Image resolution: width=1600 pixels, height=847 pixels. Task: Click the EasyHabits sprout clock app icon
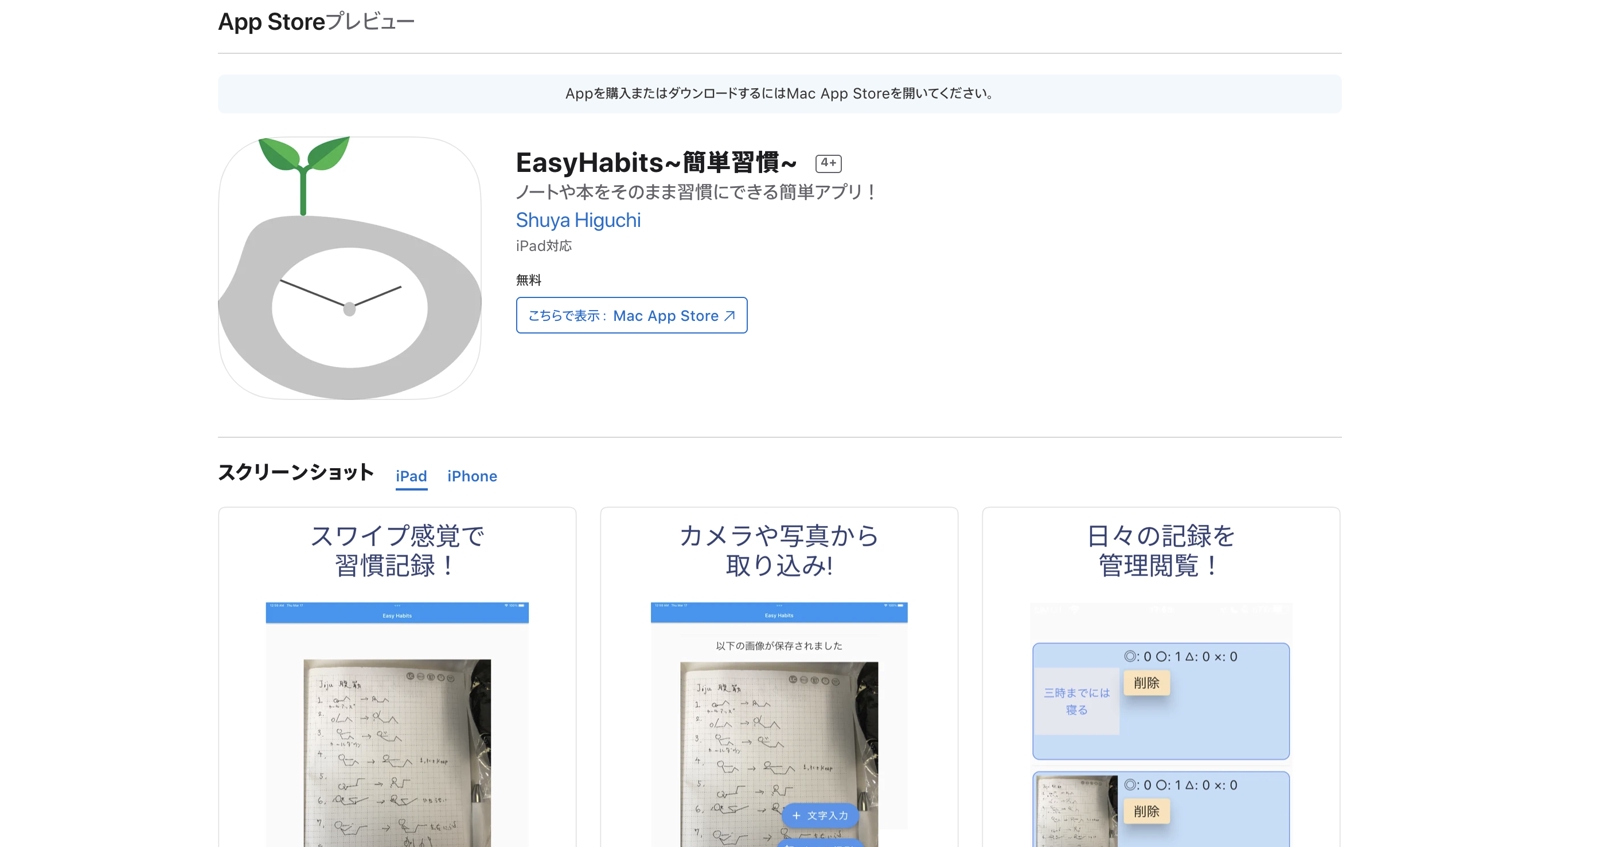[x=350, y=268]
